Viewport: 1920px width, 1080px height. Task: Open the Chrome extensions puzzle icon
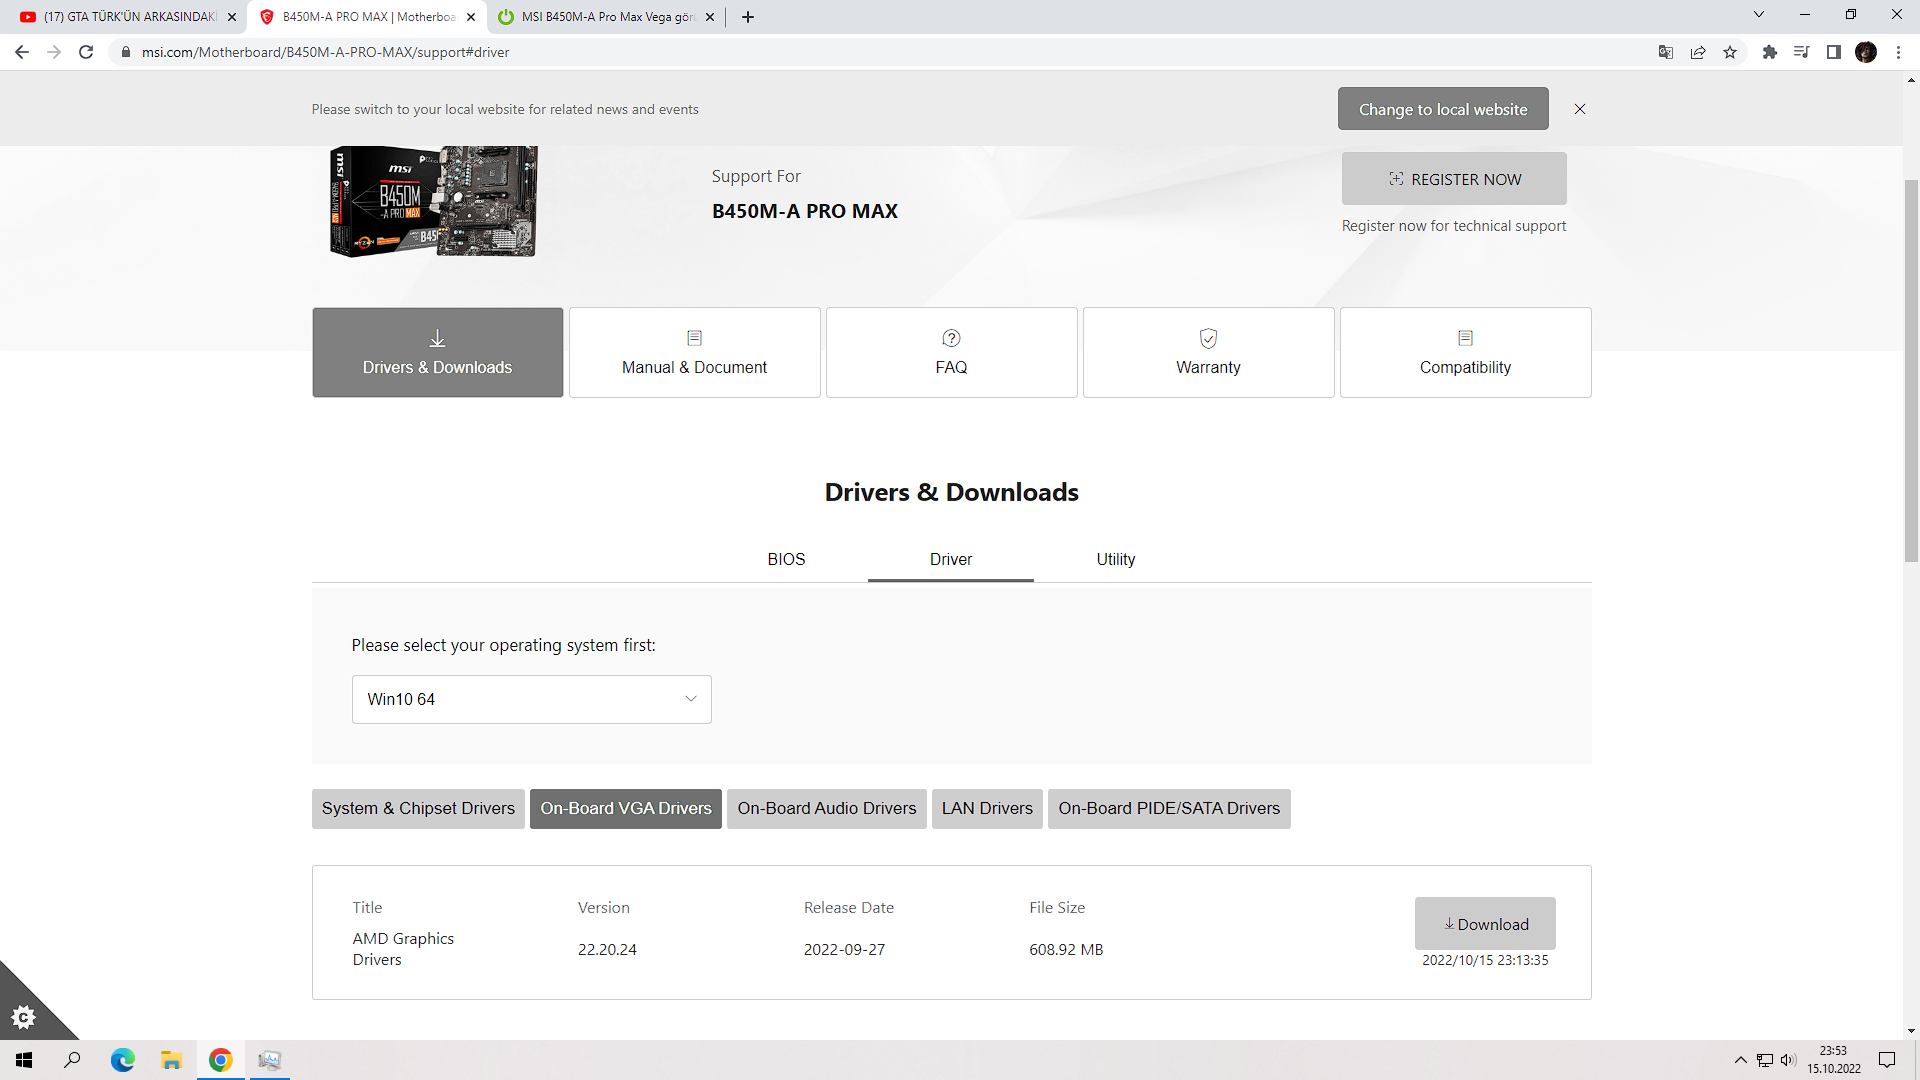[x=1769, y=52]
